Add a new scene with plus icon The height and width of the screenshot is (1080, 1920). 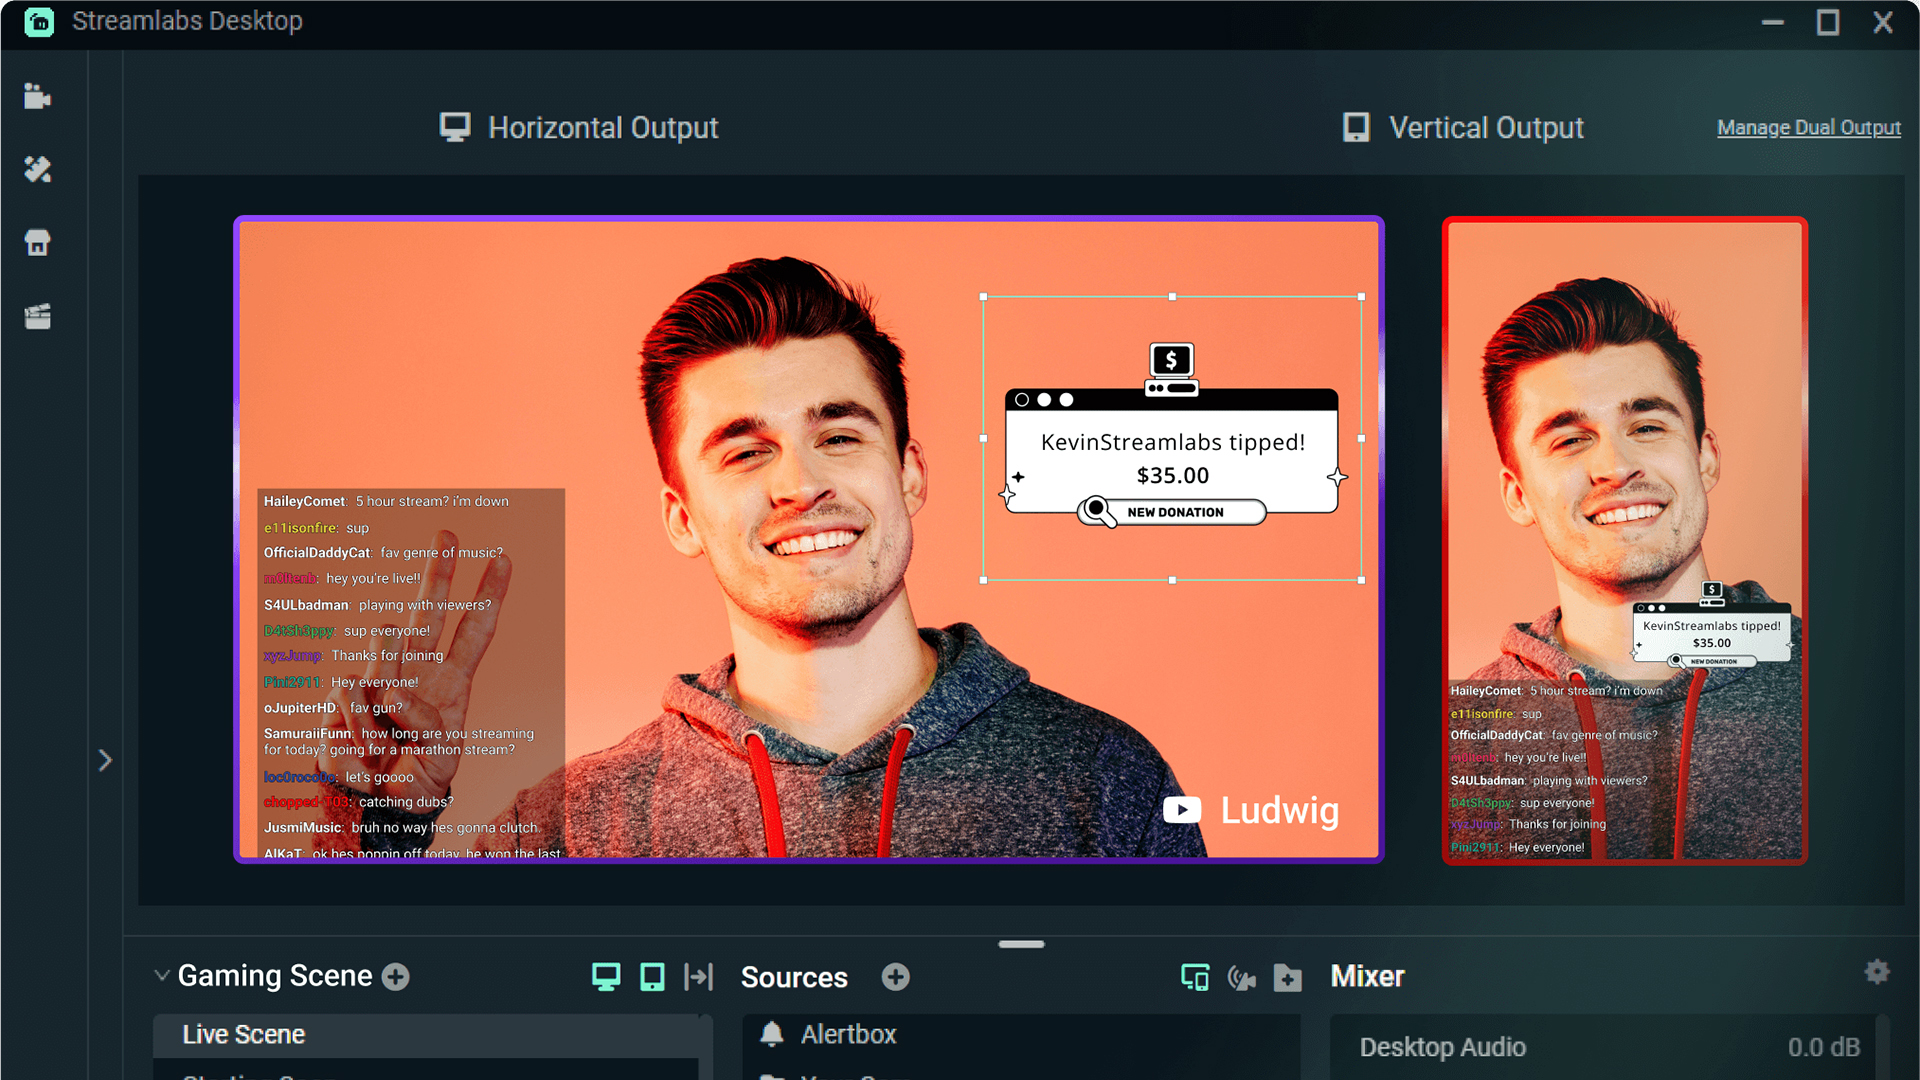pos(396,977)
